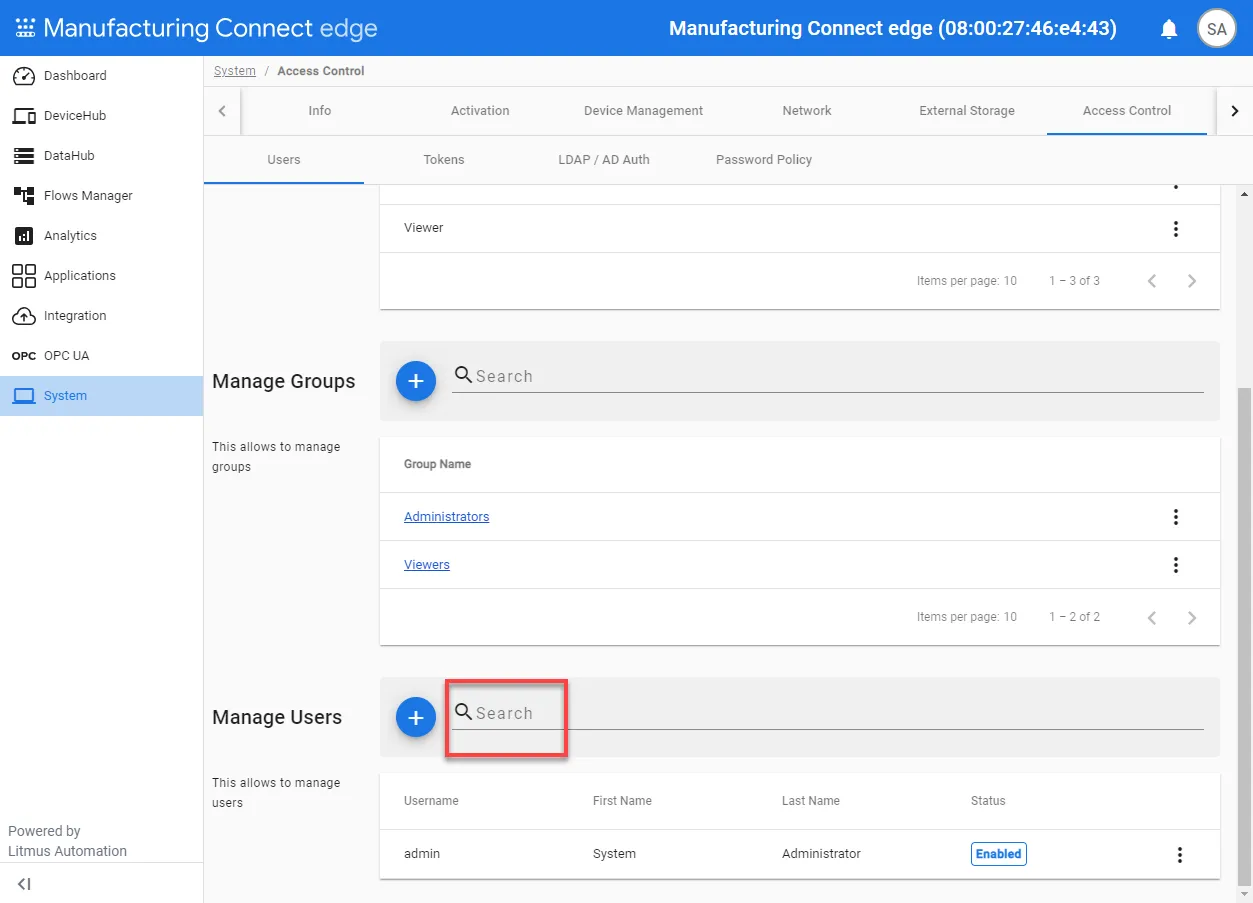Switch to the Activation tab

tap(480, 111)
